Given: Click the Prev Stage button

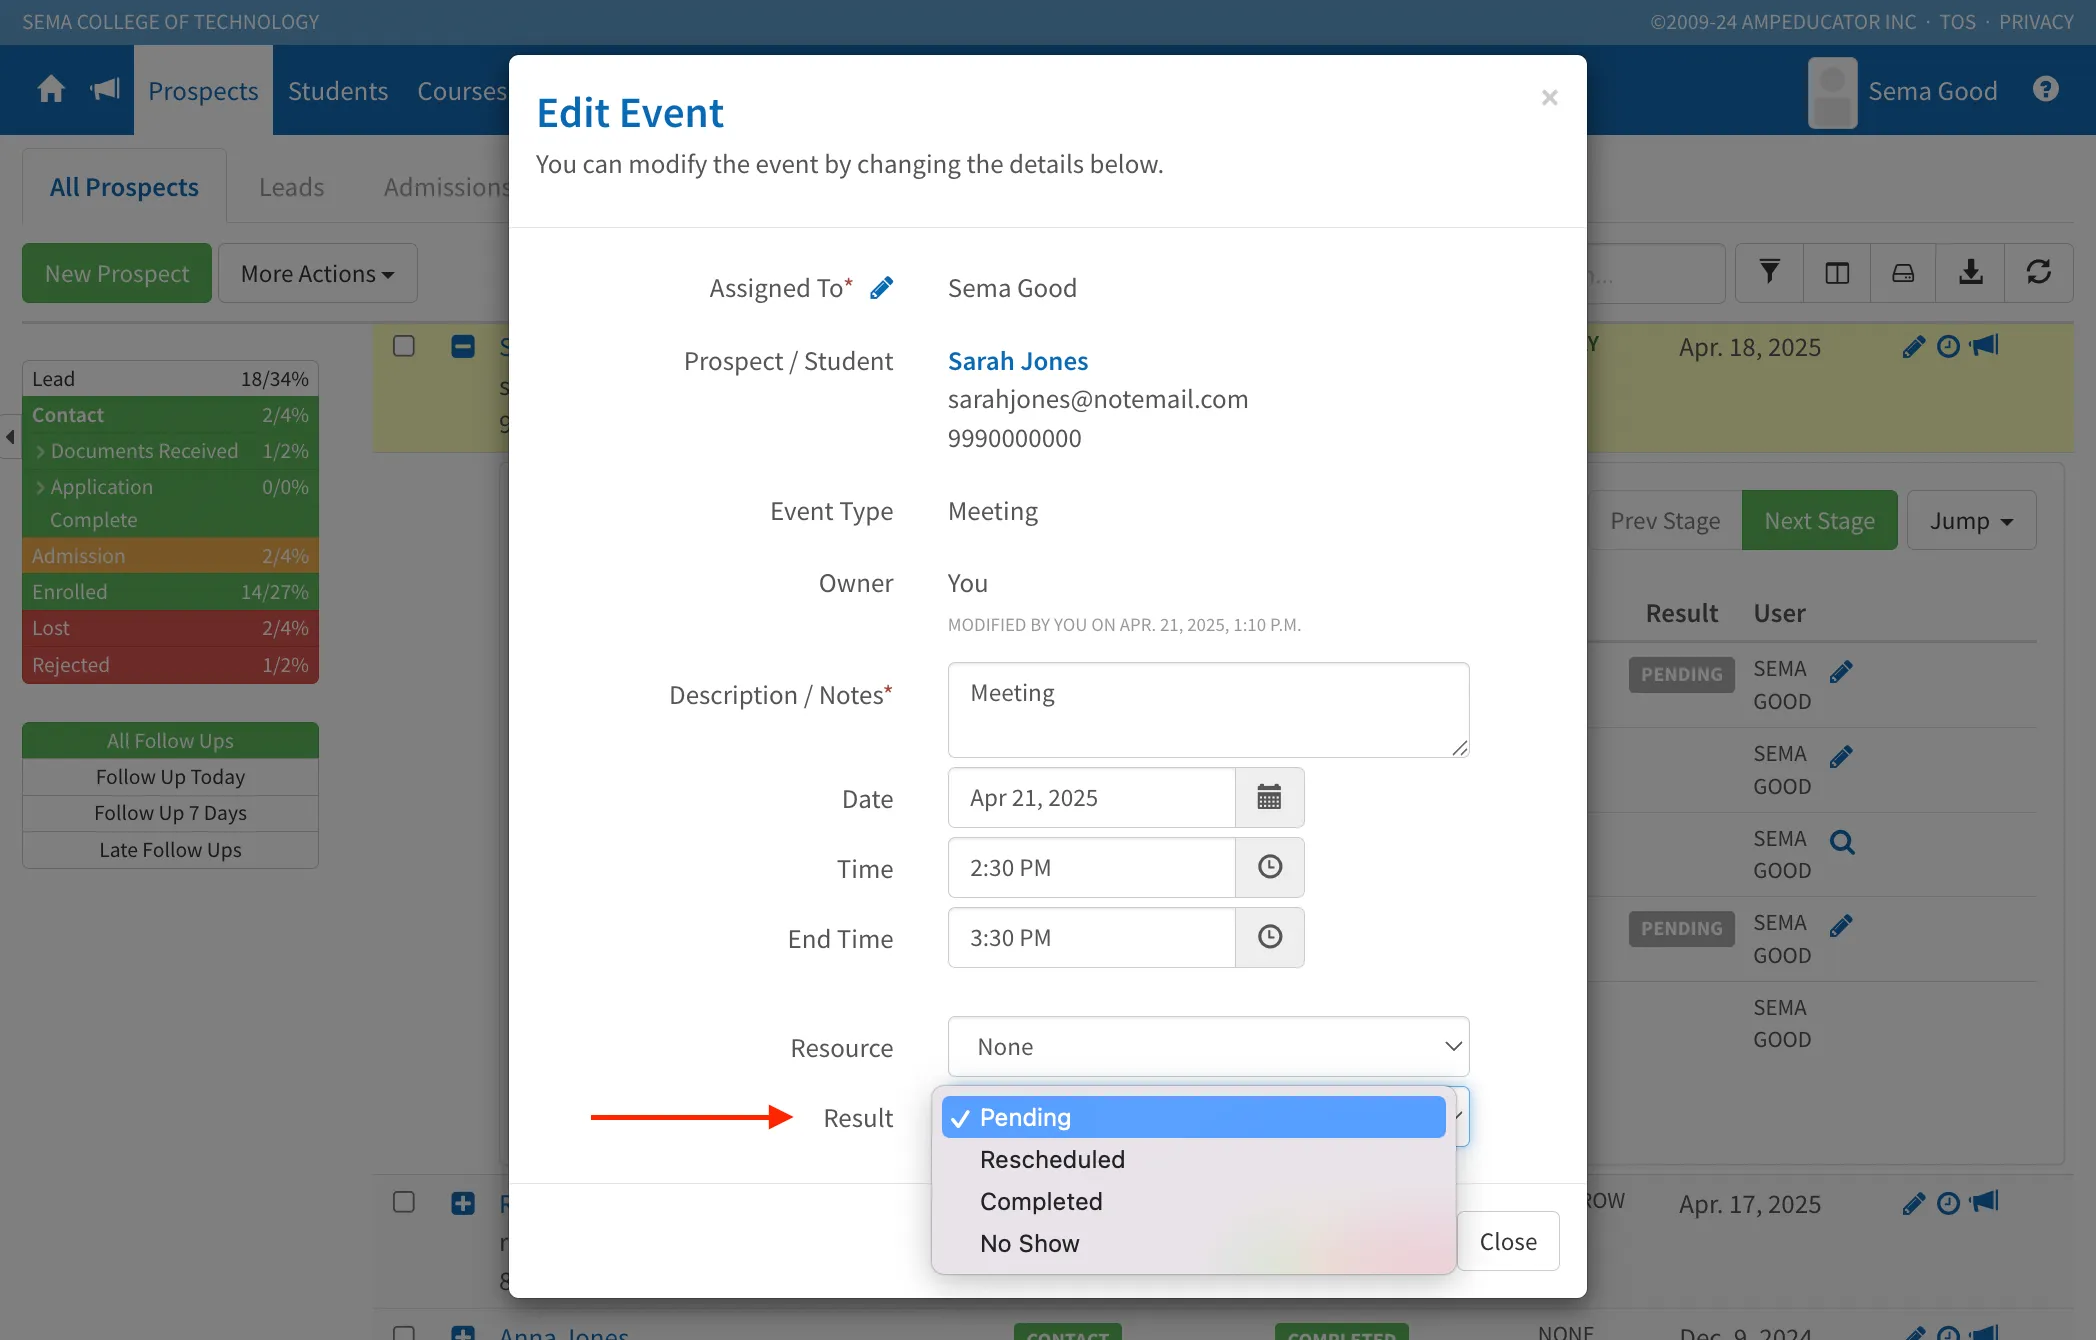Looking at the screenshot, I should pyautogui.click(x=1665, y=520).
